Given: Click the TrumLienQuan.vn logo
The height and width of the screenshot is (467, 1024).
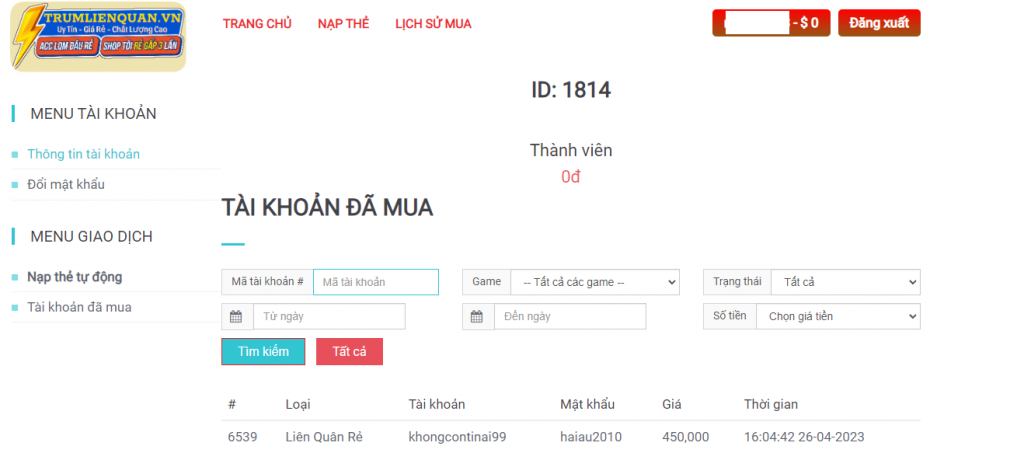Looking at the screenshot, I should (98, 37).
